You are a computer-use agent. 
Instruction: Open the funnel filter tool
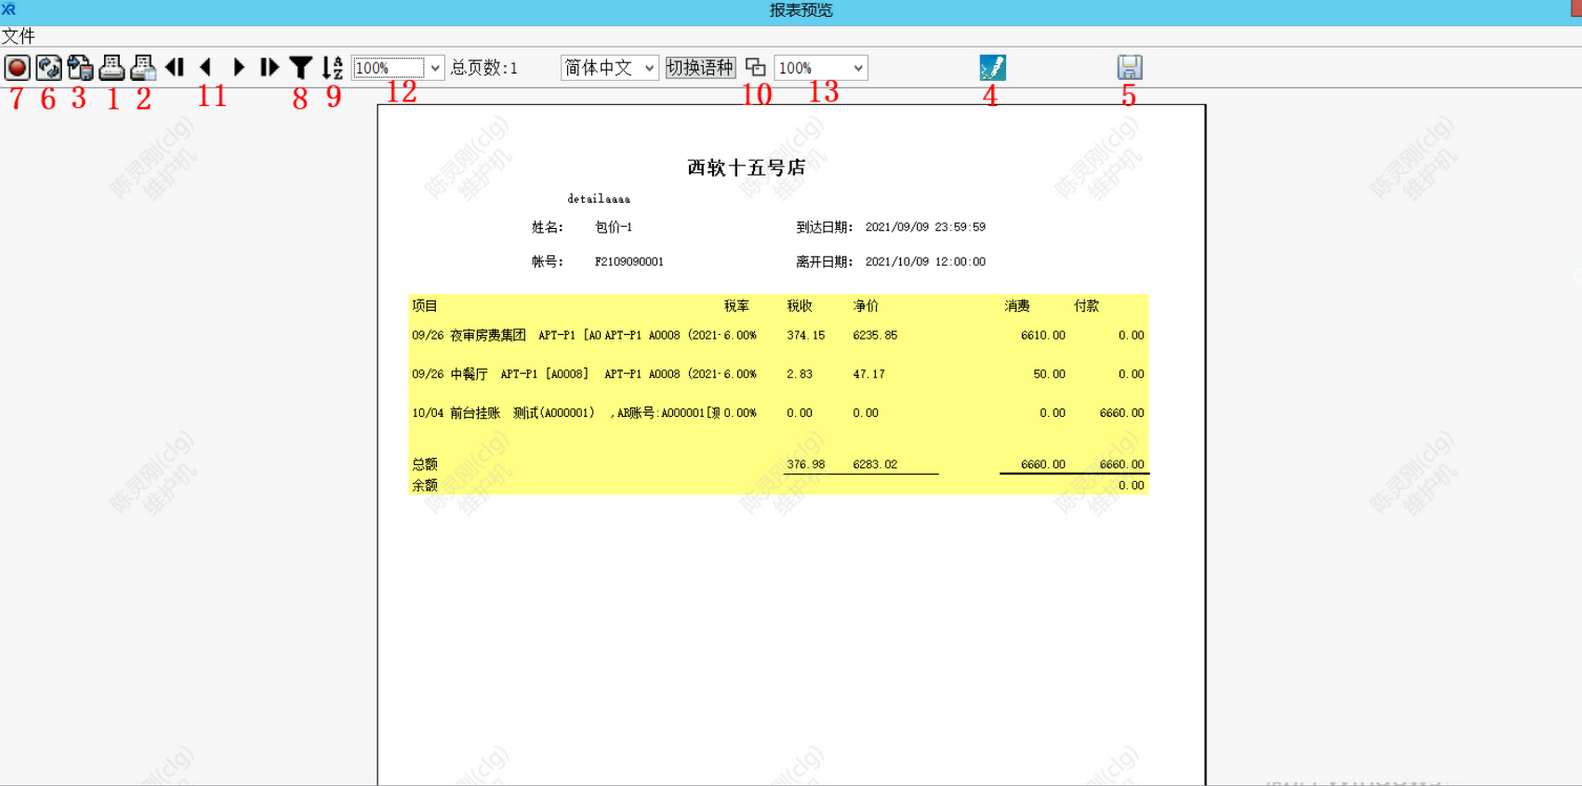click(300, 68)
